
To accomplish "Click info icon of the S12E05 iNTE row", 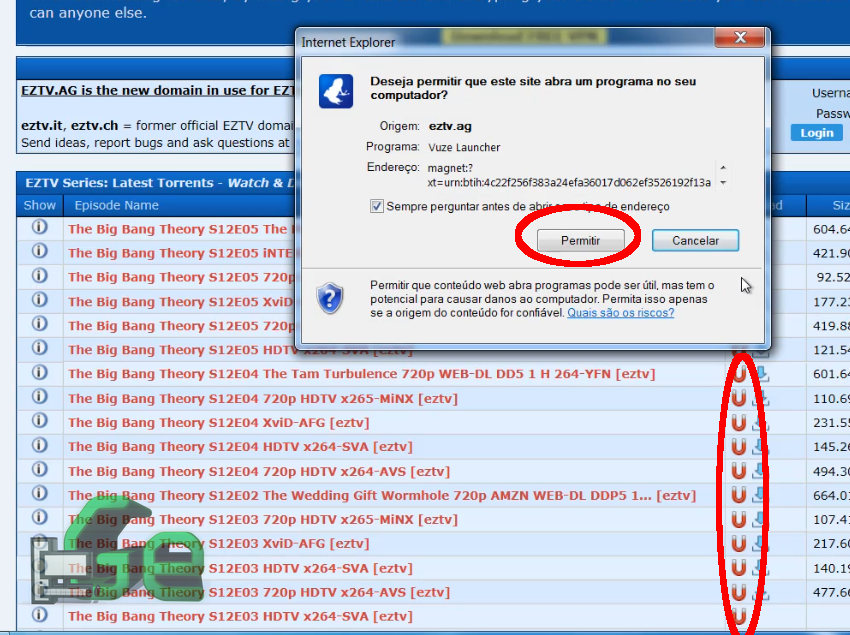I will click(x=40, y=251).
